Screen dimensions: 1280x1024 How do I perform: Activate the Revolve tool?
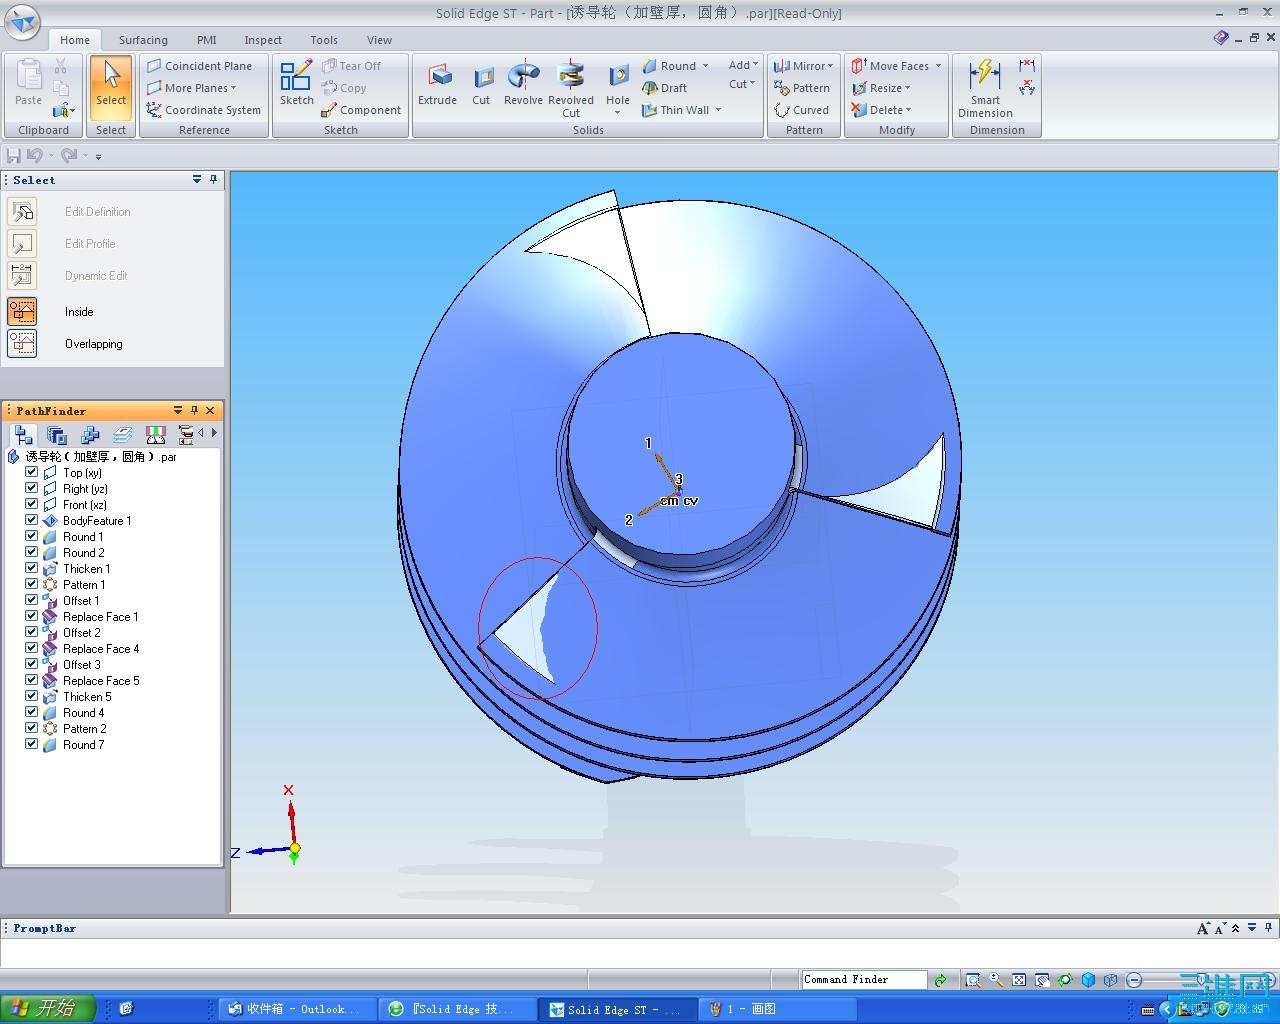[523, 84]
